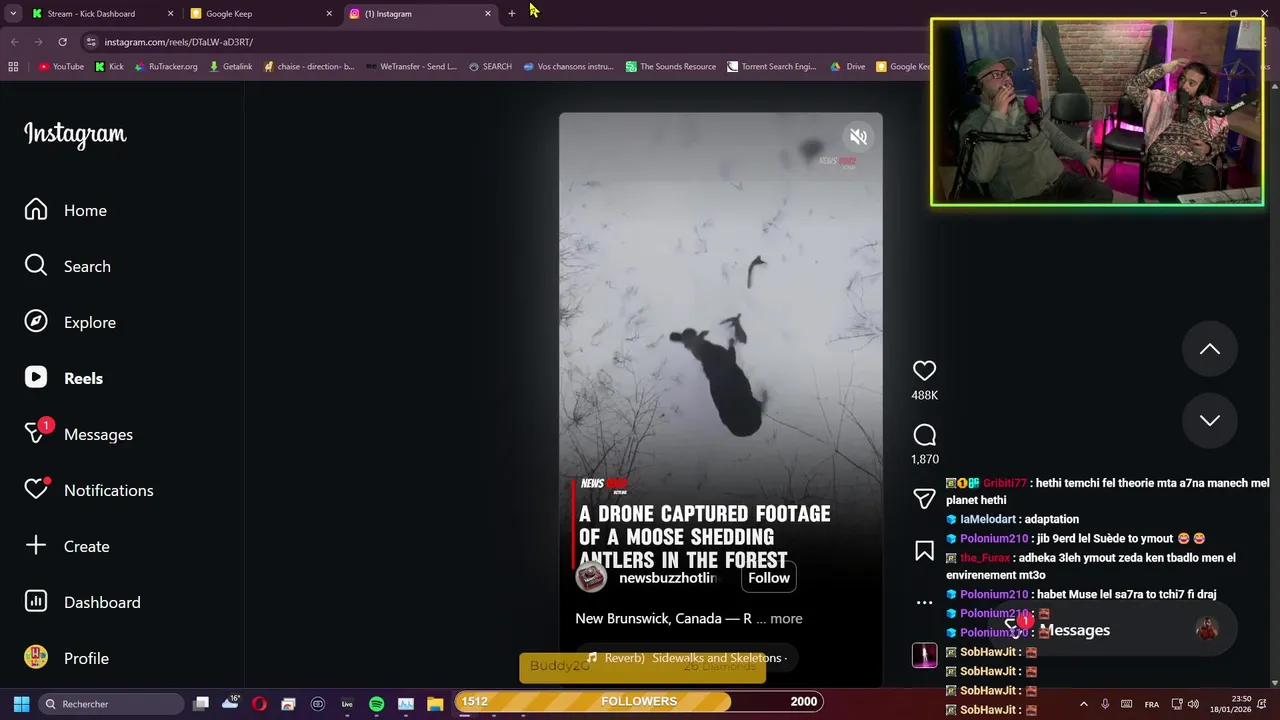The width and height of the screenshot is (1280, 720).
Task: Open the Chrome apps grid
Action: pyautogui.click(x=13, y=67)
